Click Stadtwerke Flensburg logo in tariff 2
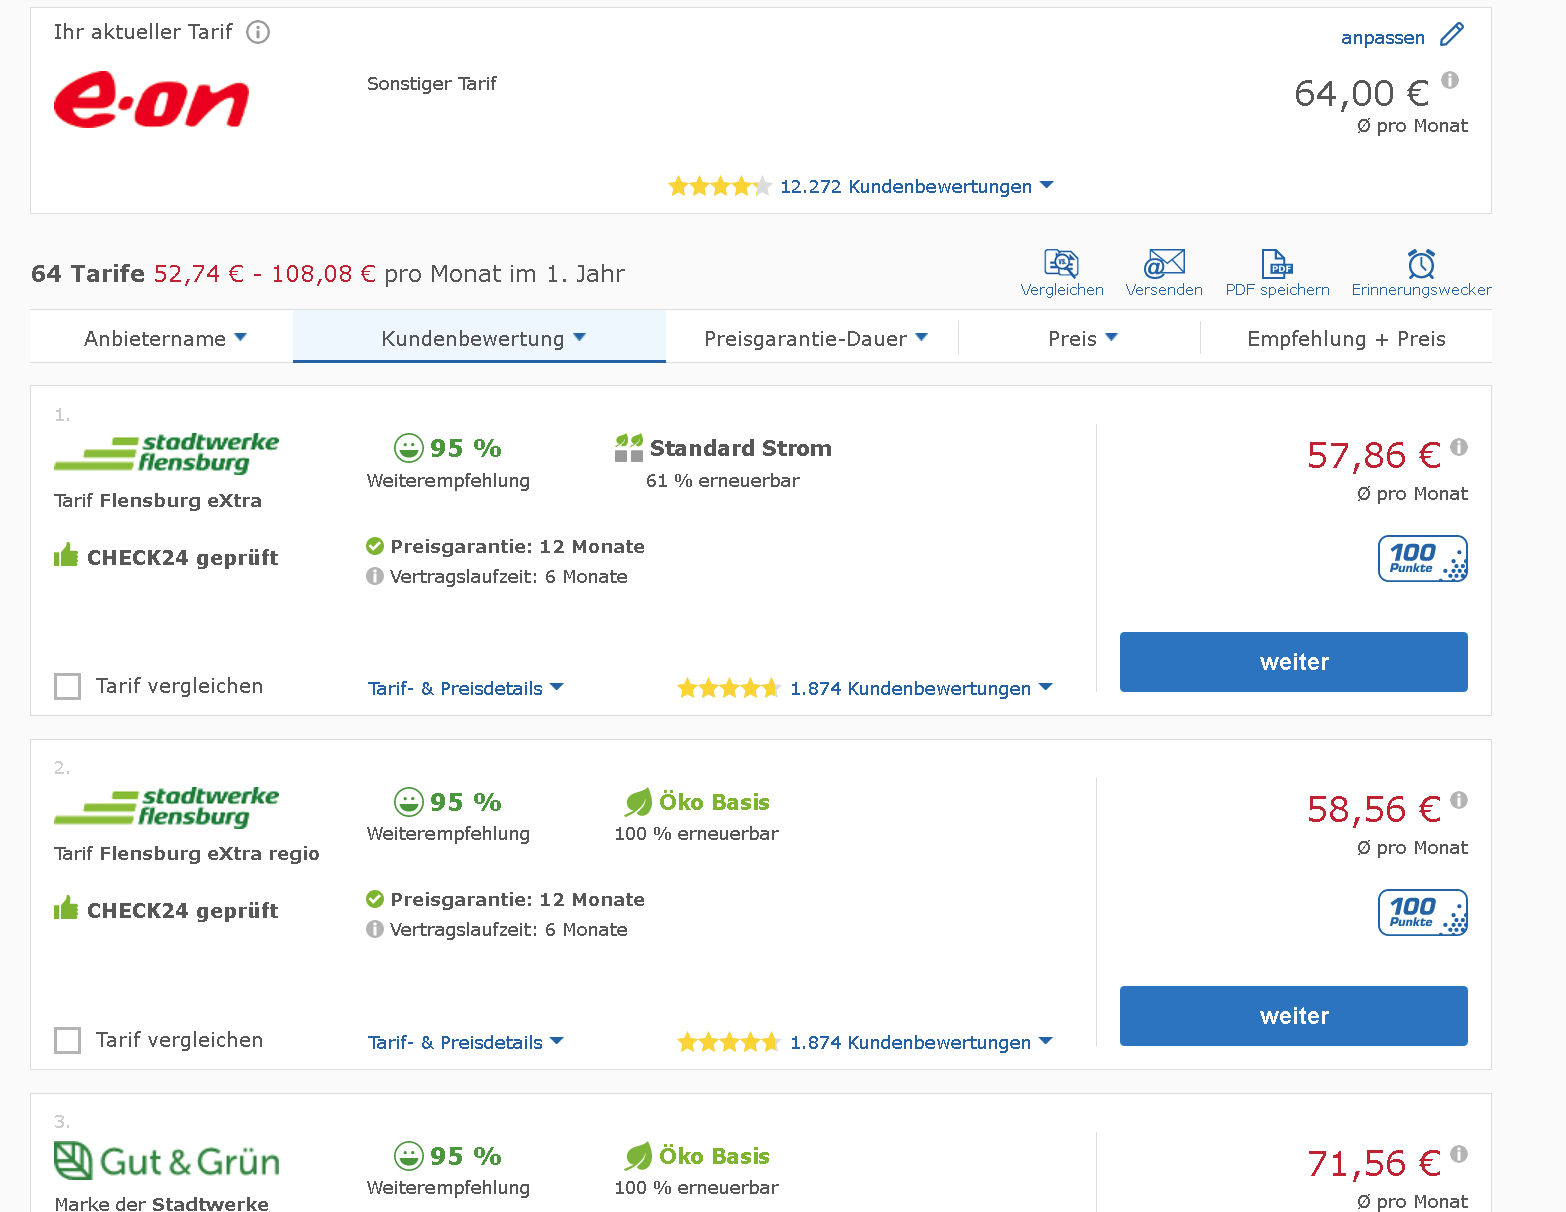Screen dimensions: 1566x1212 click(166, 807)
